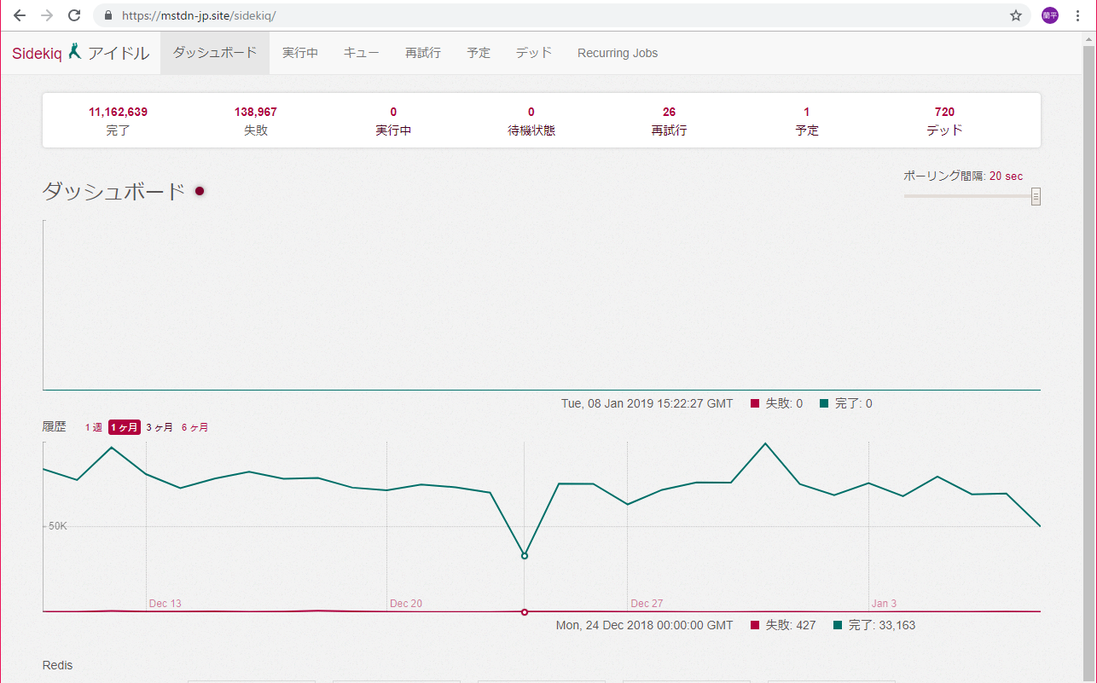Click the red 失敗: 427 legend square
Viewport: 1097px width, 683px height.
coord(754,625)
